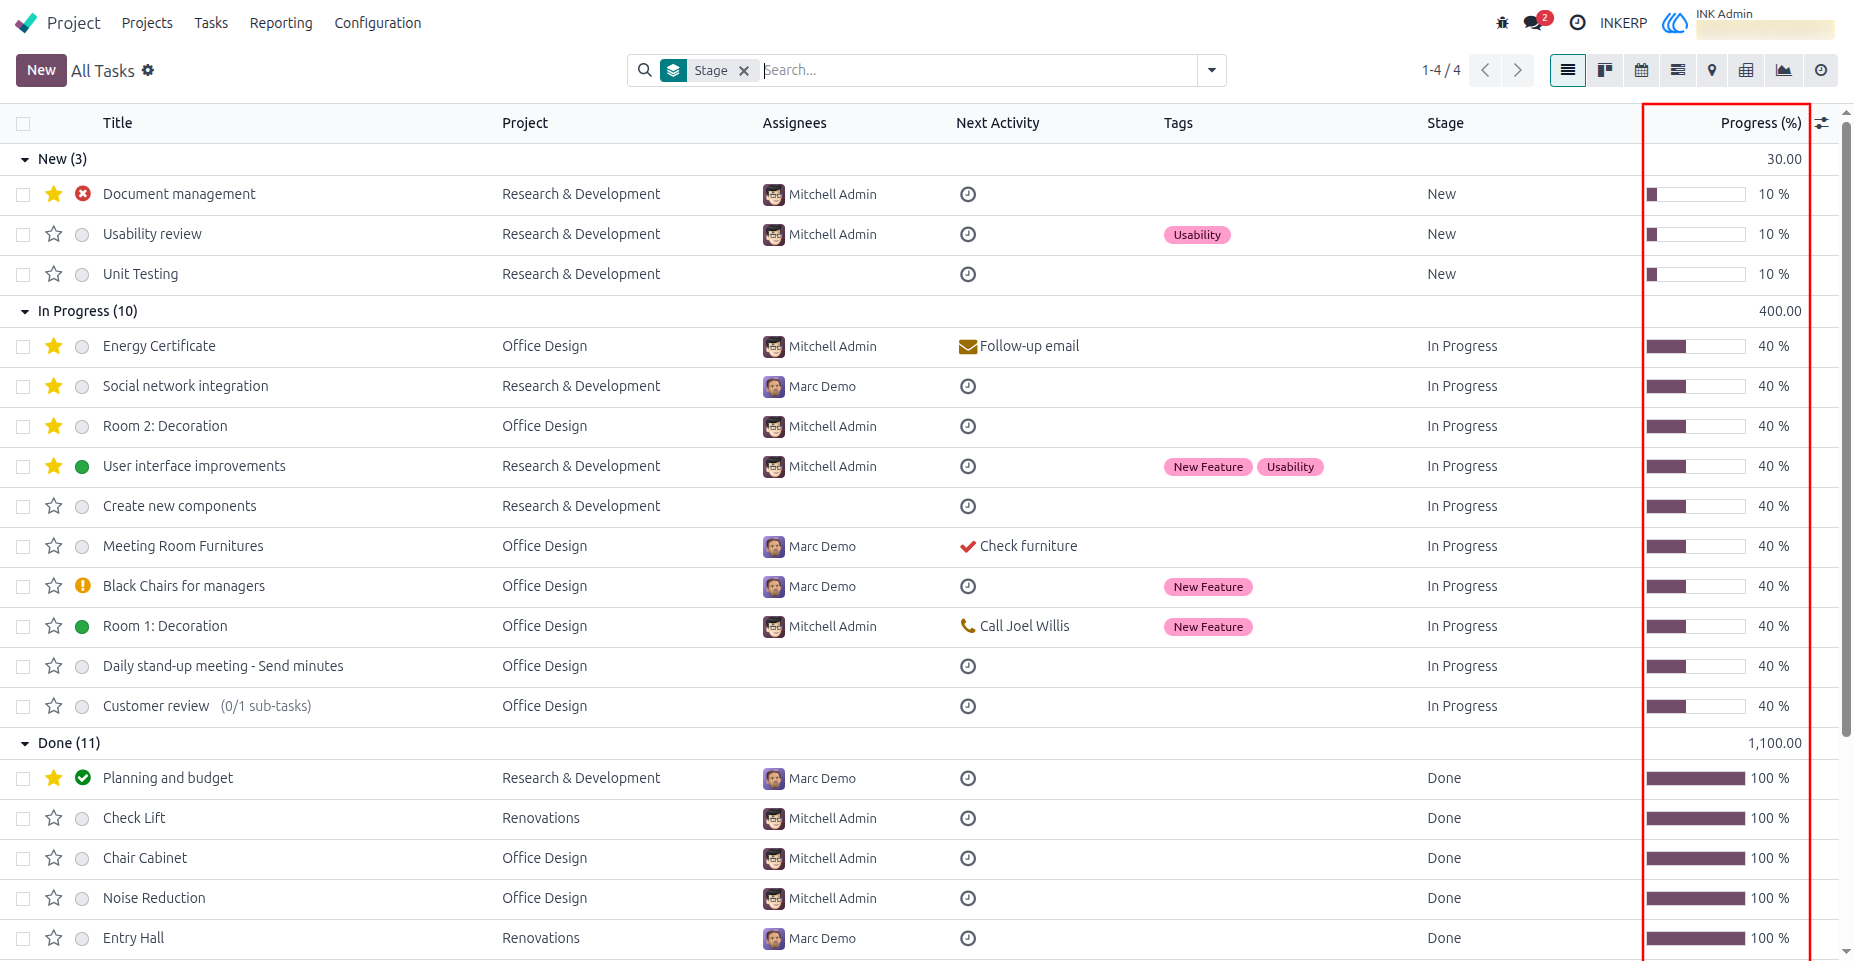Check the Energy Certificate row checkbox
This screenshot has width=1854, height=961.
coord(23,346)
